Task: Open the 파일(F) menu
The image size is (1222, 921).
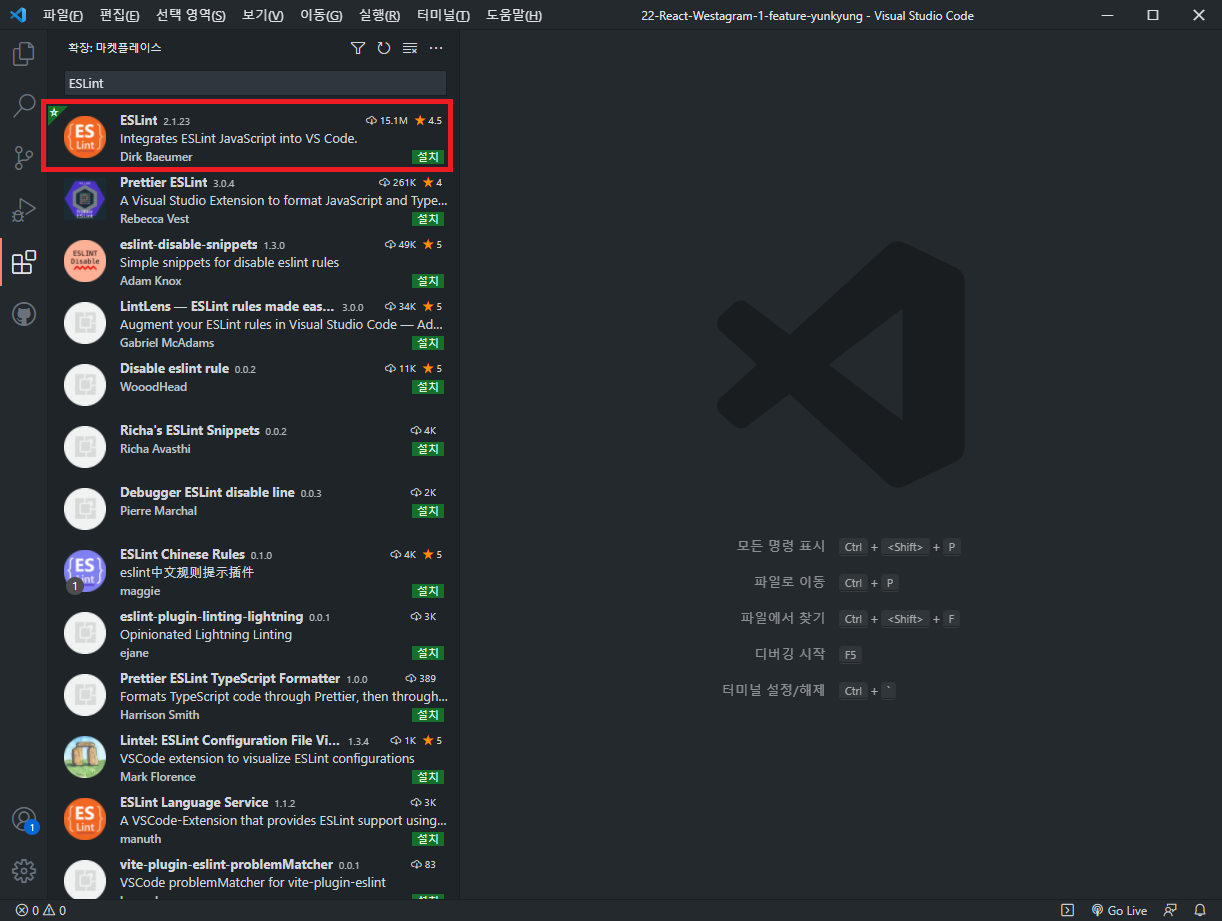Action: point(63,16)
